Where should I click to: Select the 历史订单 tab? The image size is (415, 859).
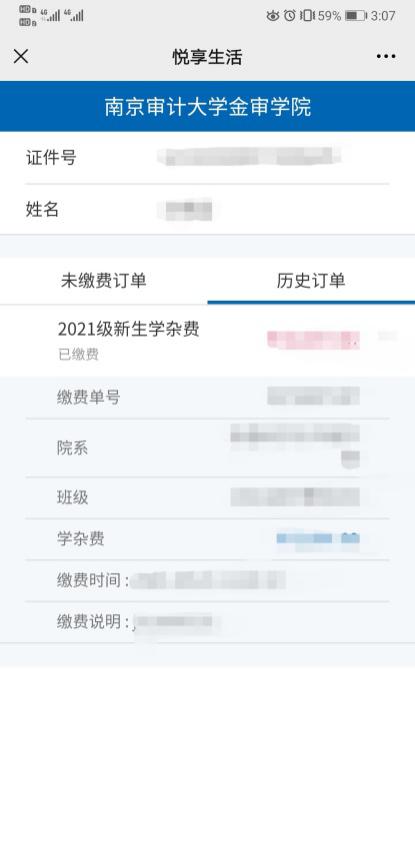[311, 281]
